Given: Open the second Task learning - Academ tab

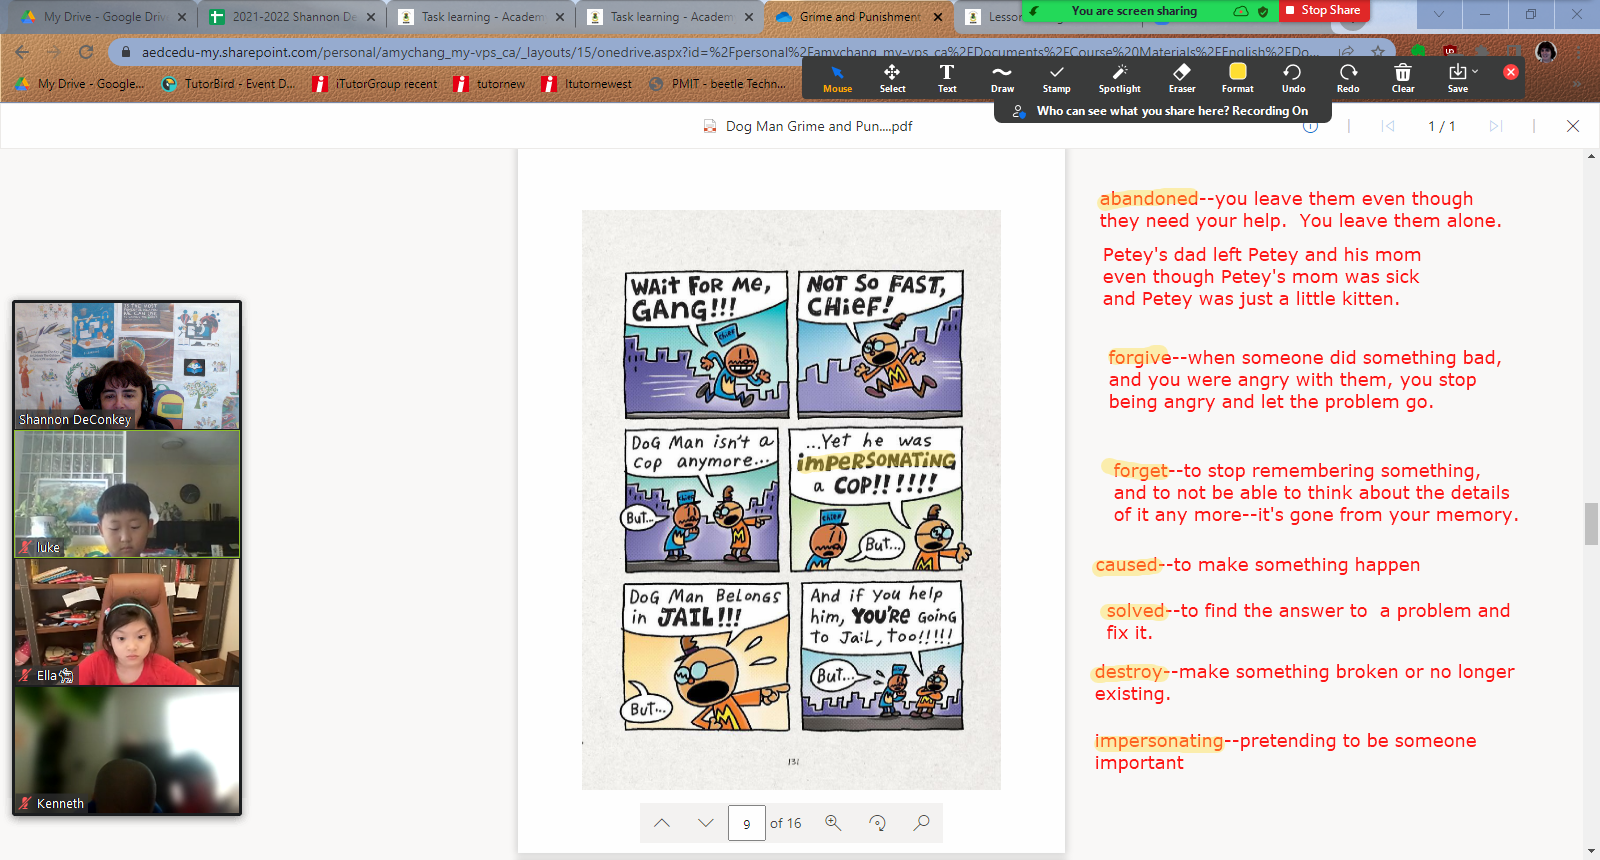Looking at the screenshot, I should (x=669, y=17).
